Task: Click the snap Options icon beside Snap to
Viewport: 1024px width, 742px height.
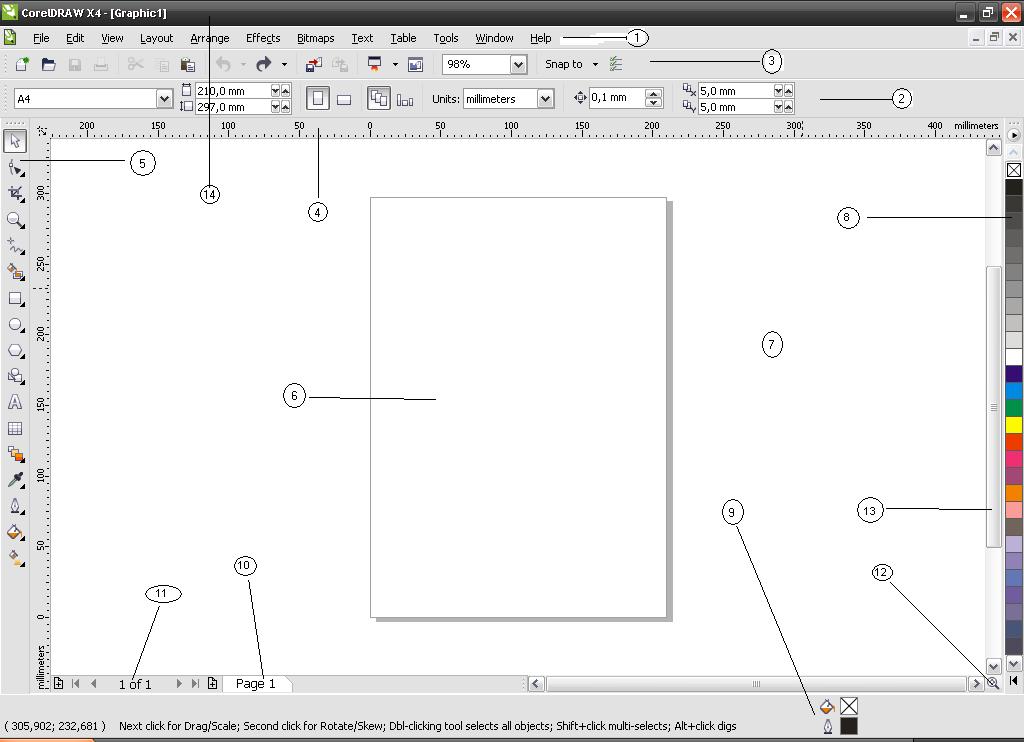Action: [616, 64]
